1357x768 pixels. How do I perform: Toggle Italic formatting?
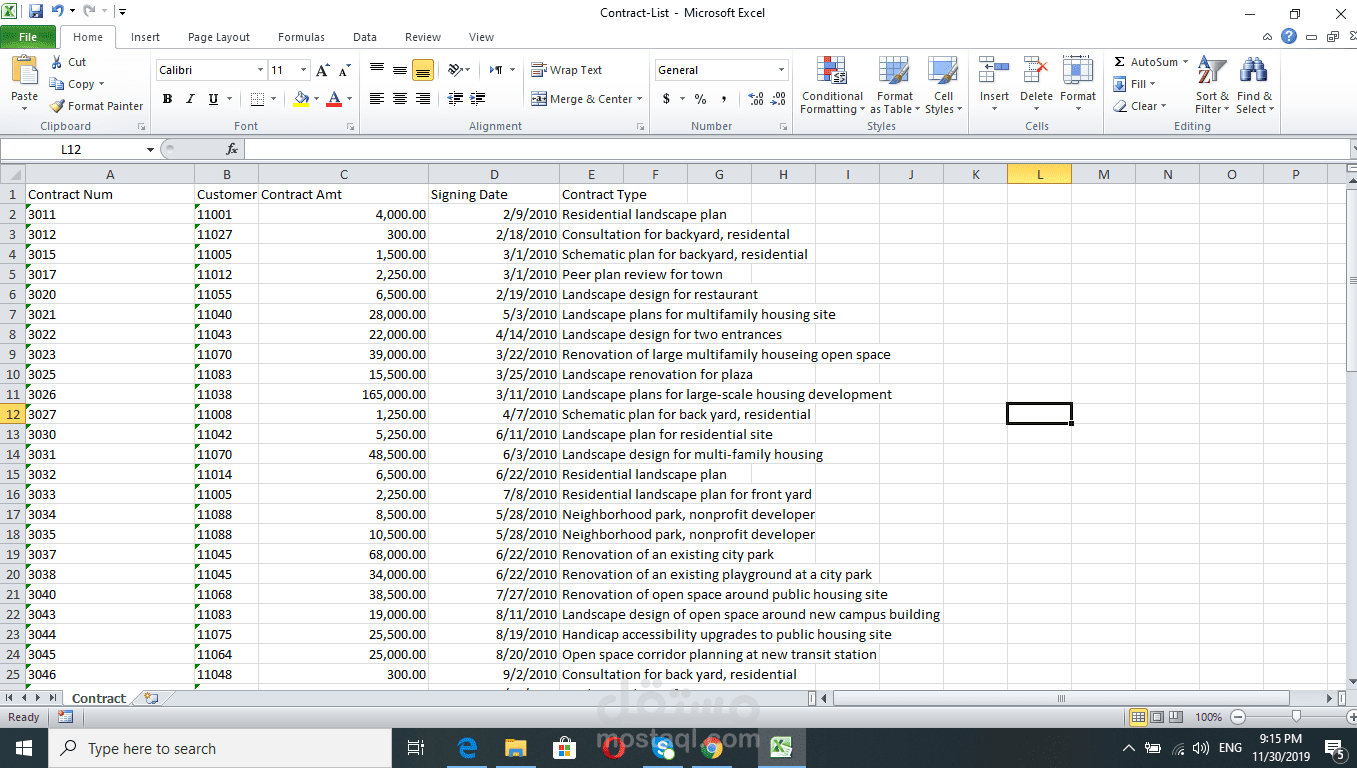click(x=190, y=99)
